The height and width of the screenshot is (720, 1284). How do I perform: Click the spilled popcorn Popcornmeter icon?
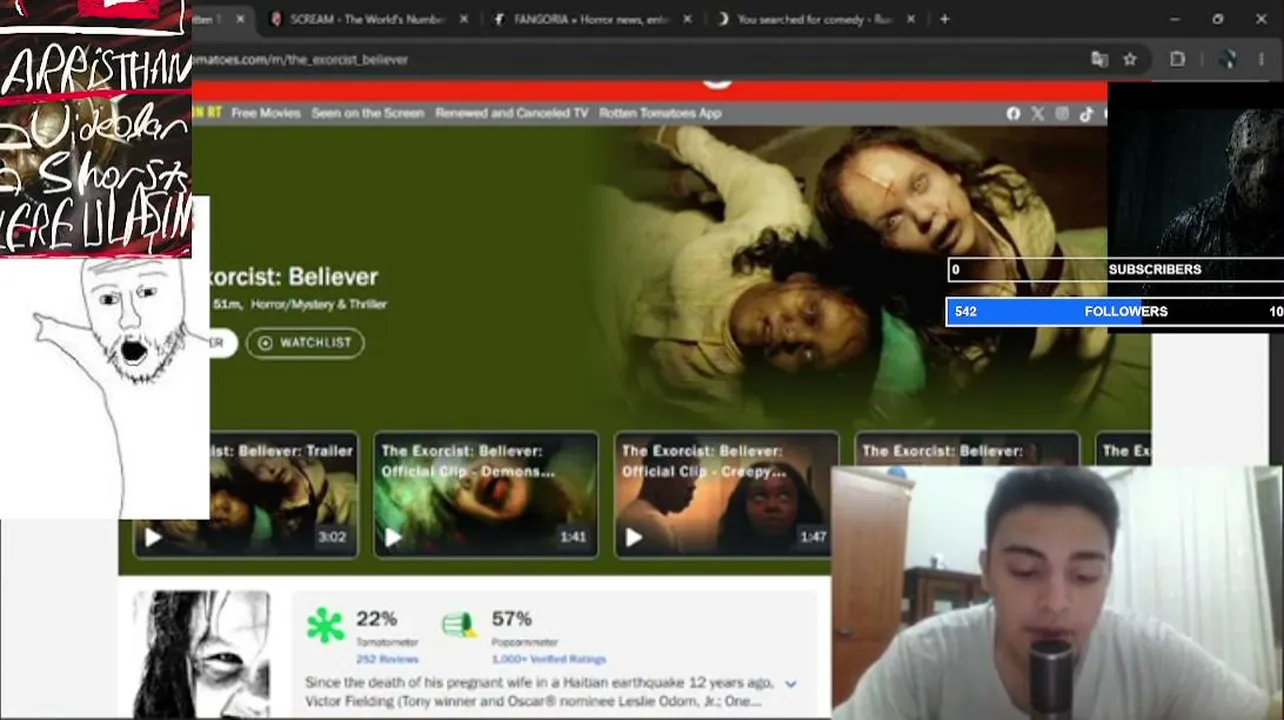tap(459, 625)
